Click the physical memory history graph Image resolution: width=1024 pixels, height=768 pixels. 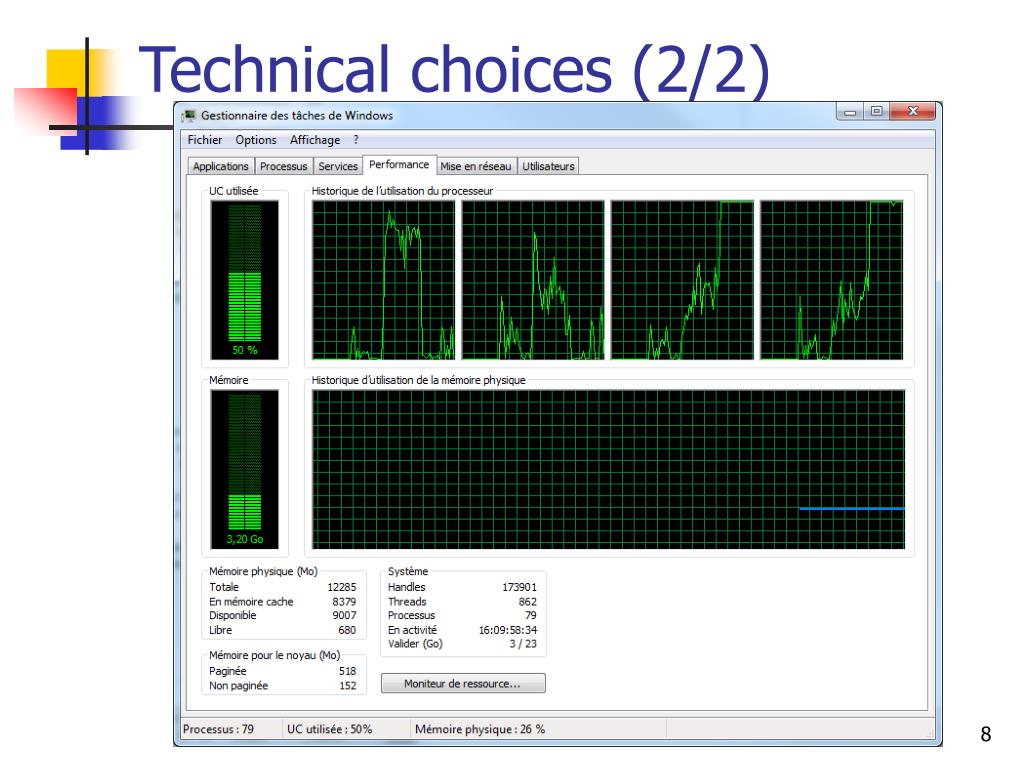click(x=609, y=470)
